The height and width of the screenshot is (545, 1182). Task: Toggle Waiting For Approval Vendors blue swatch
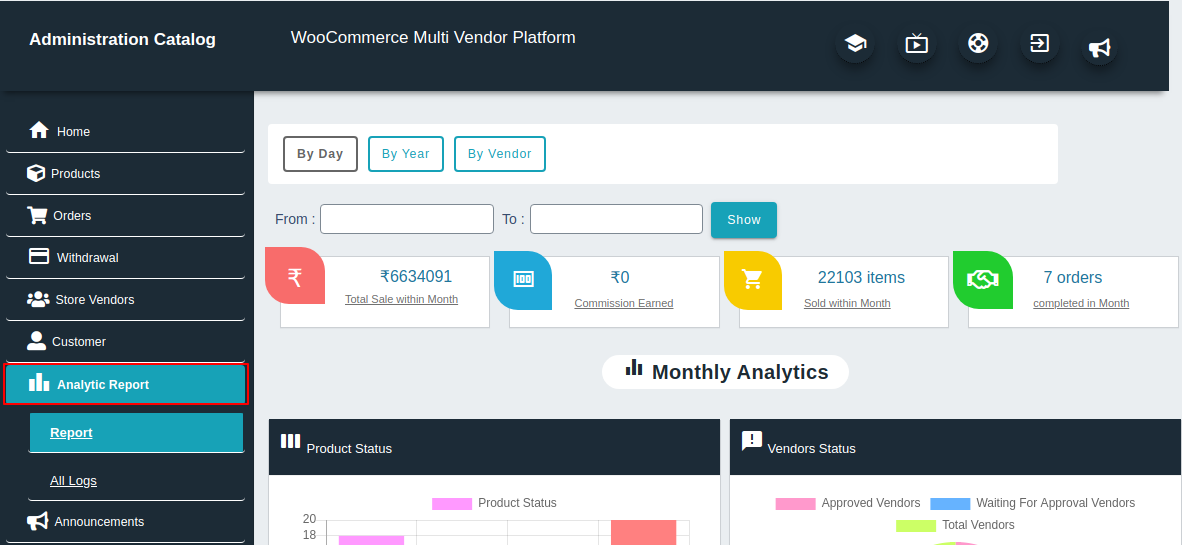click(x=950, y=504)
